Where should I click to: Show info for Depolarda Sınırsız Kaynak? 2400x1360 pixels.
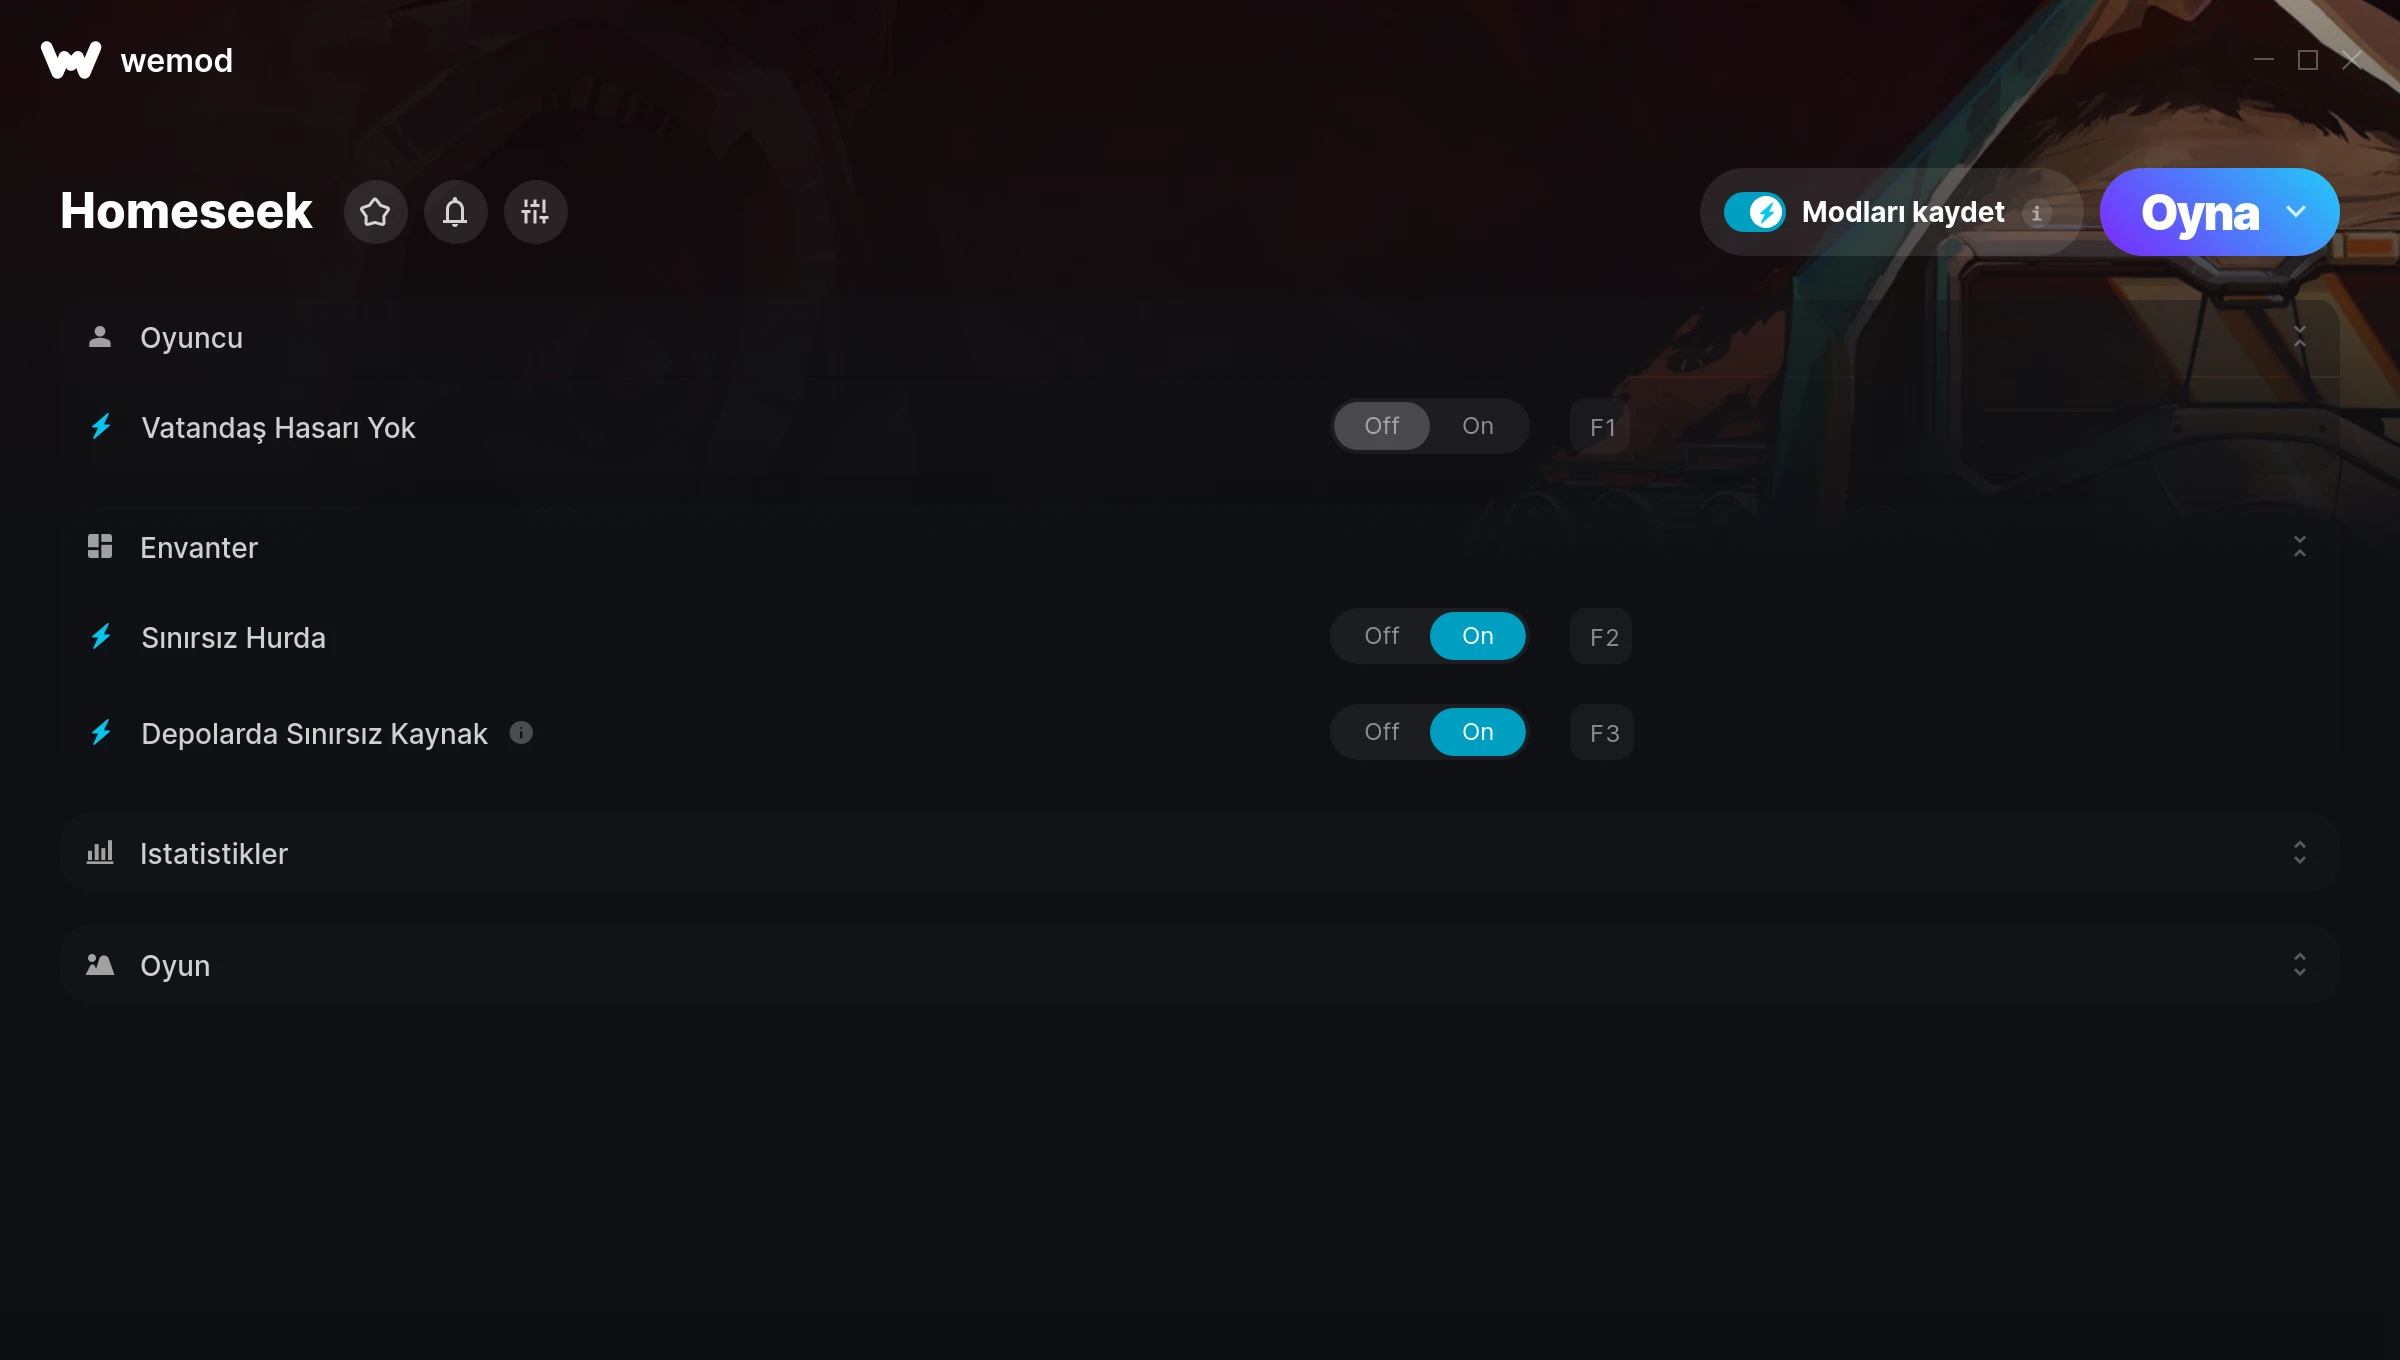pos(521,733)
